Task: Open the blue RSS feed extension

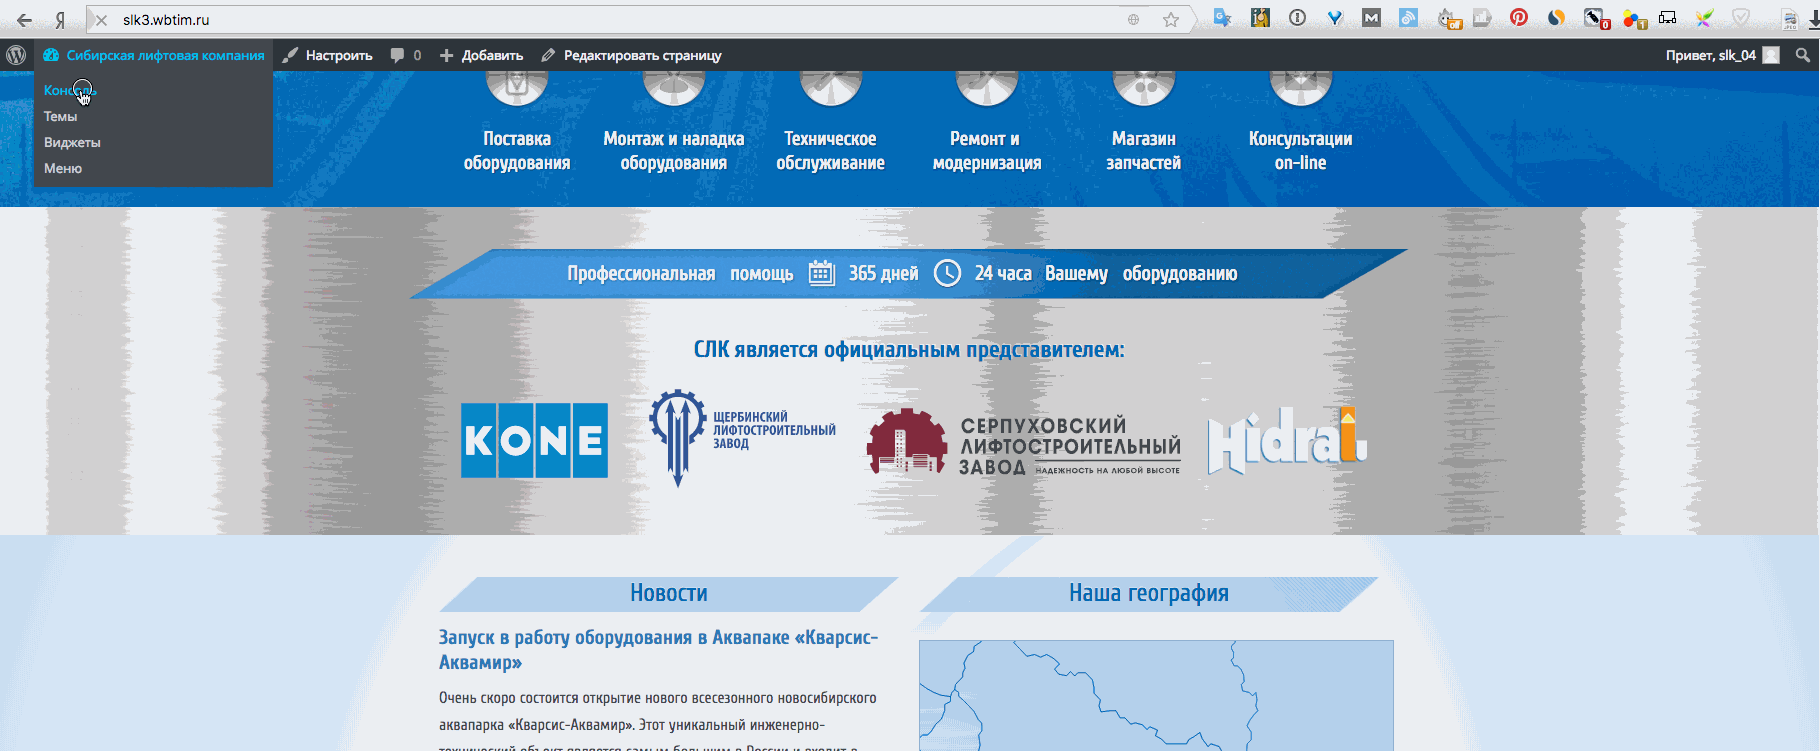Action: (1408, 17)
